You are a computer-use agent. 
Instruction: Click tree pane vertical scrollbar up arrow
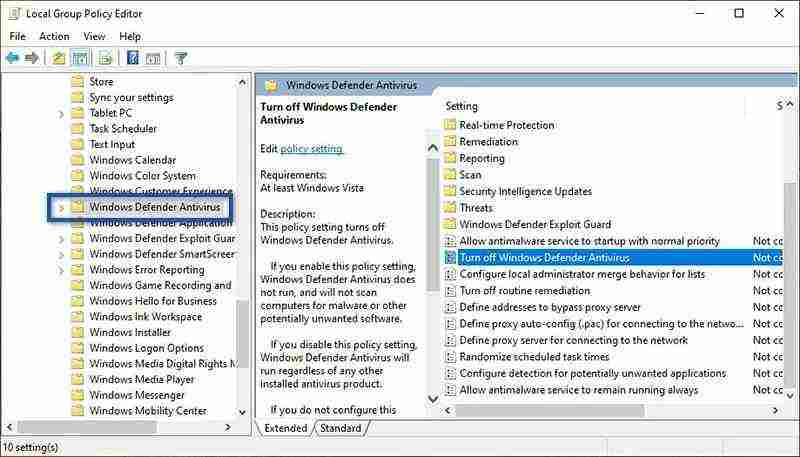242,82
